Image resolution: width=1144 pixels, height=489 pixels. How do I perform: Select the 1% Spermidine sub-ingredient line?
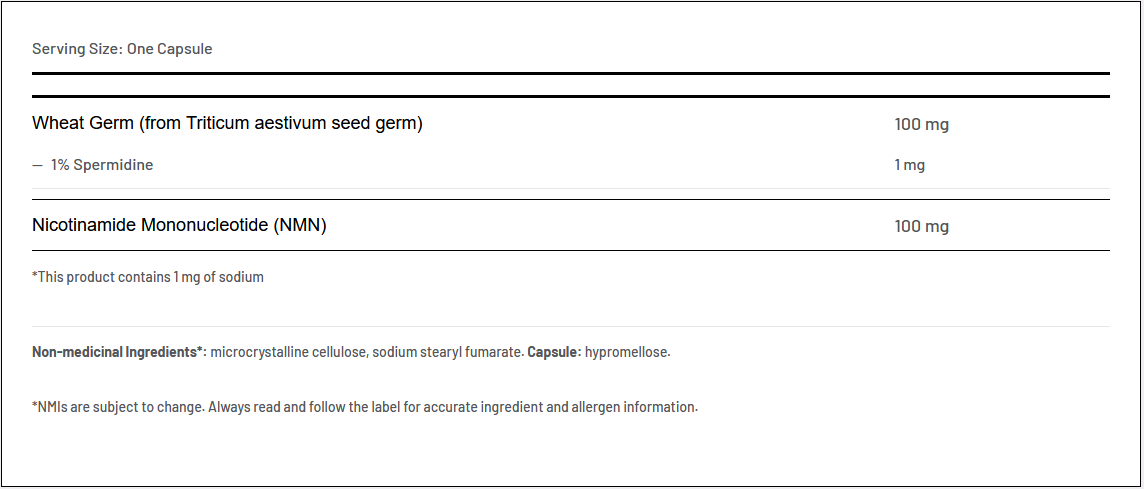(101, 165)
